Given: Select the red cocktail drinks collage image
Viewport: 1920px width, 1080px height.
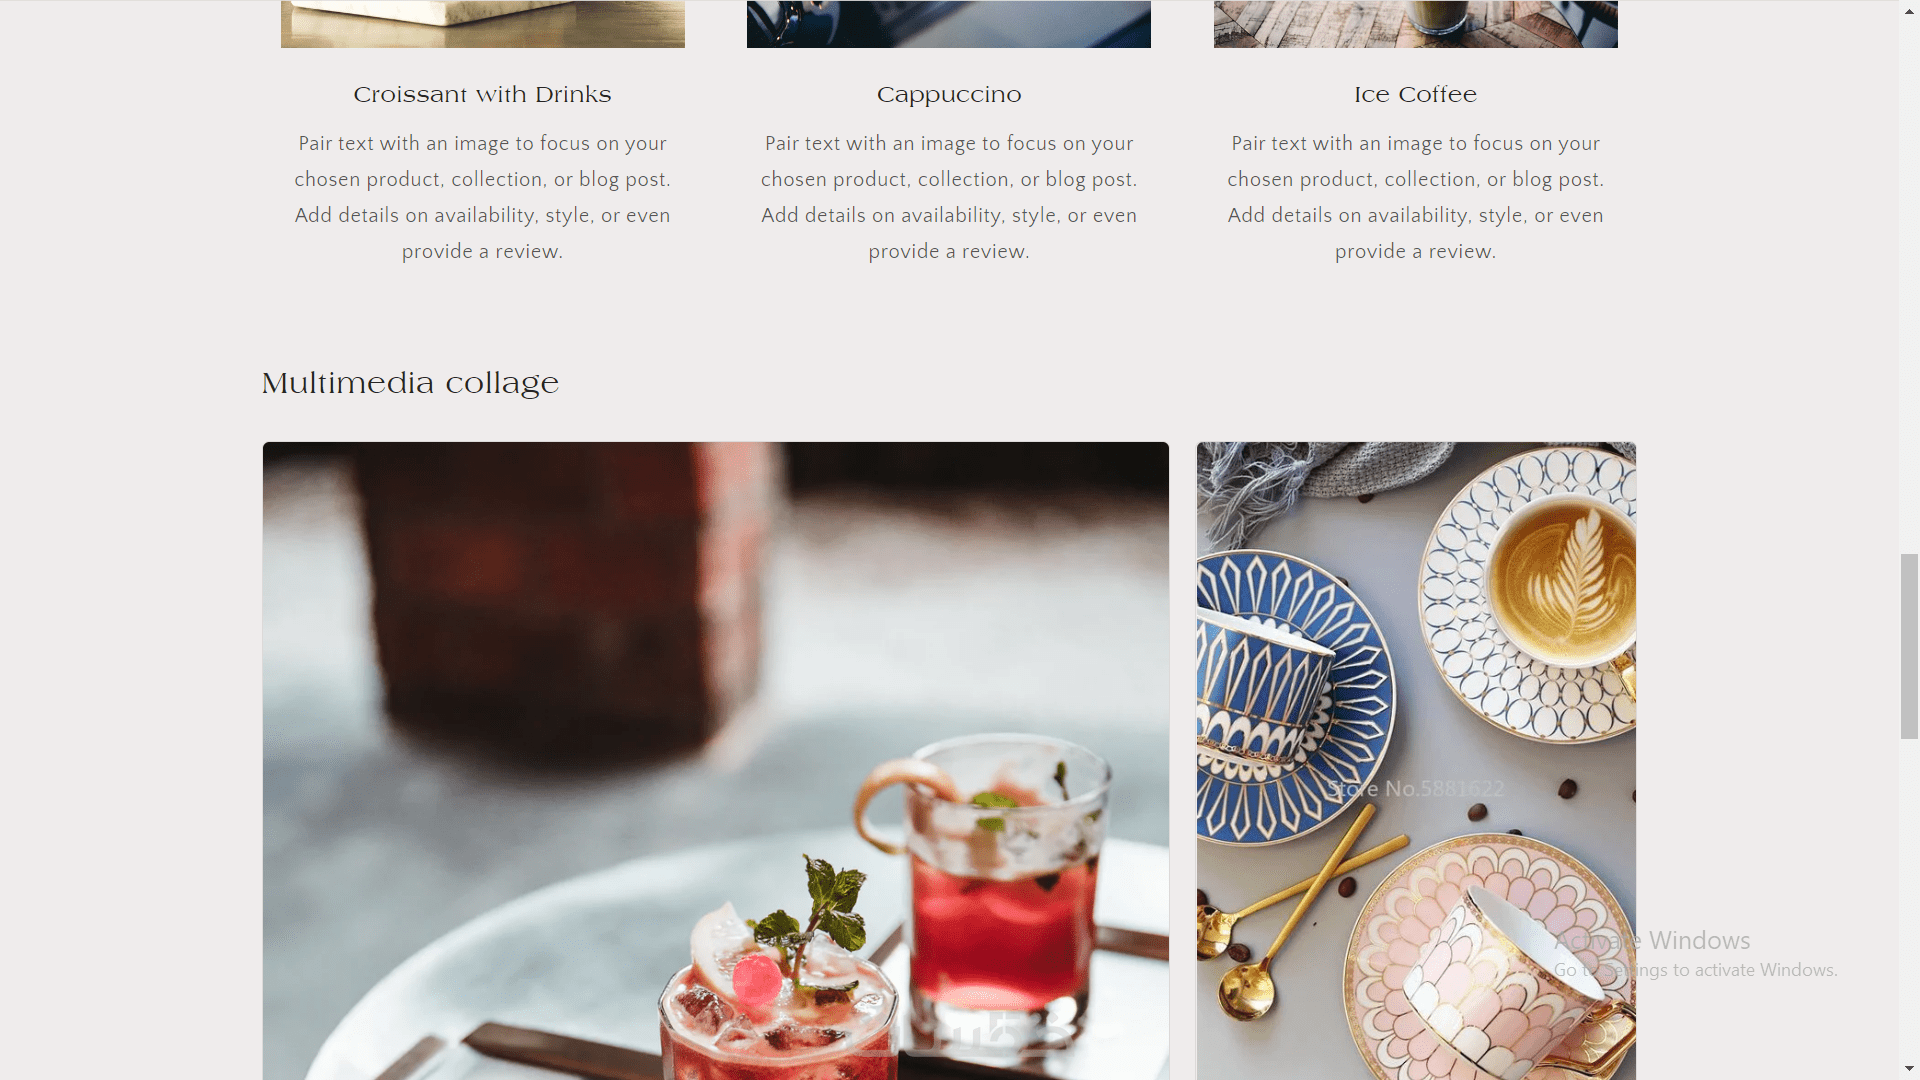Looking at the screenshot, I should coord(716,761).
